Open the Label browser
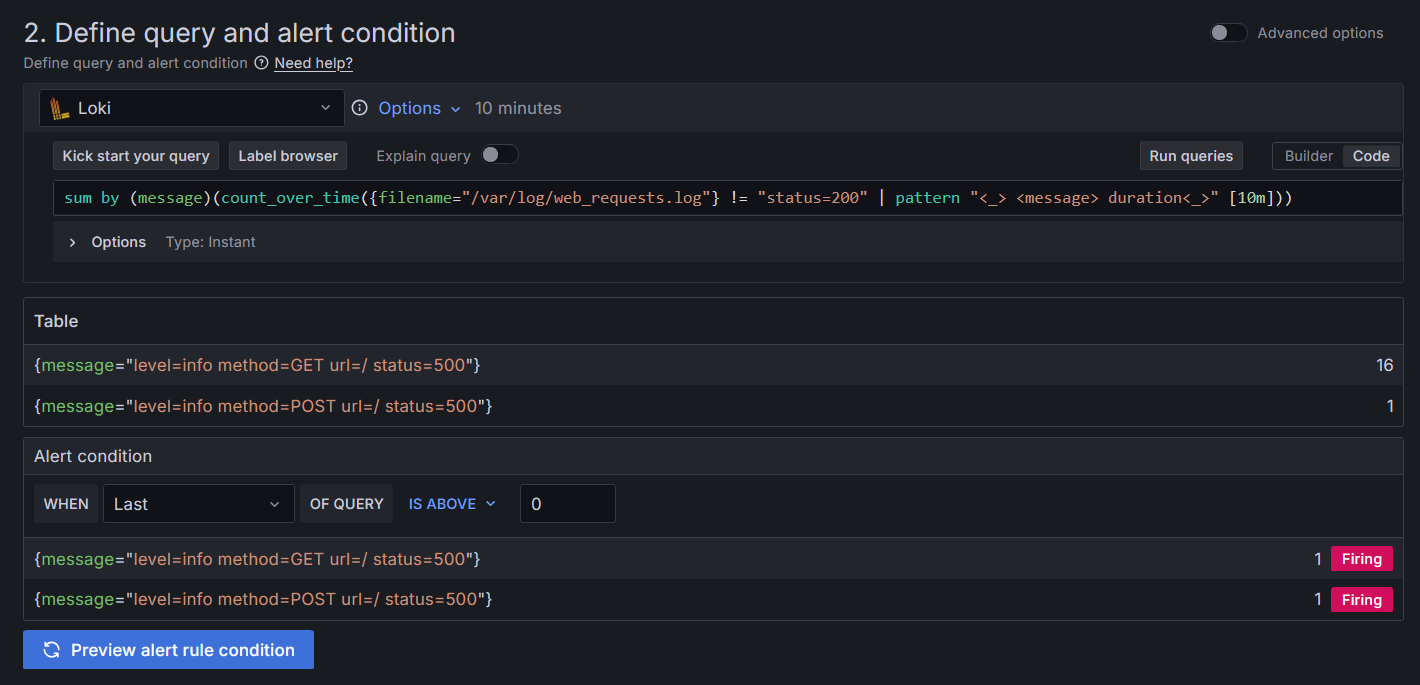The height and width of the screenshot is (685, 1420). pos(287,155)
